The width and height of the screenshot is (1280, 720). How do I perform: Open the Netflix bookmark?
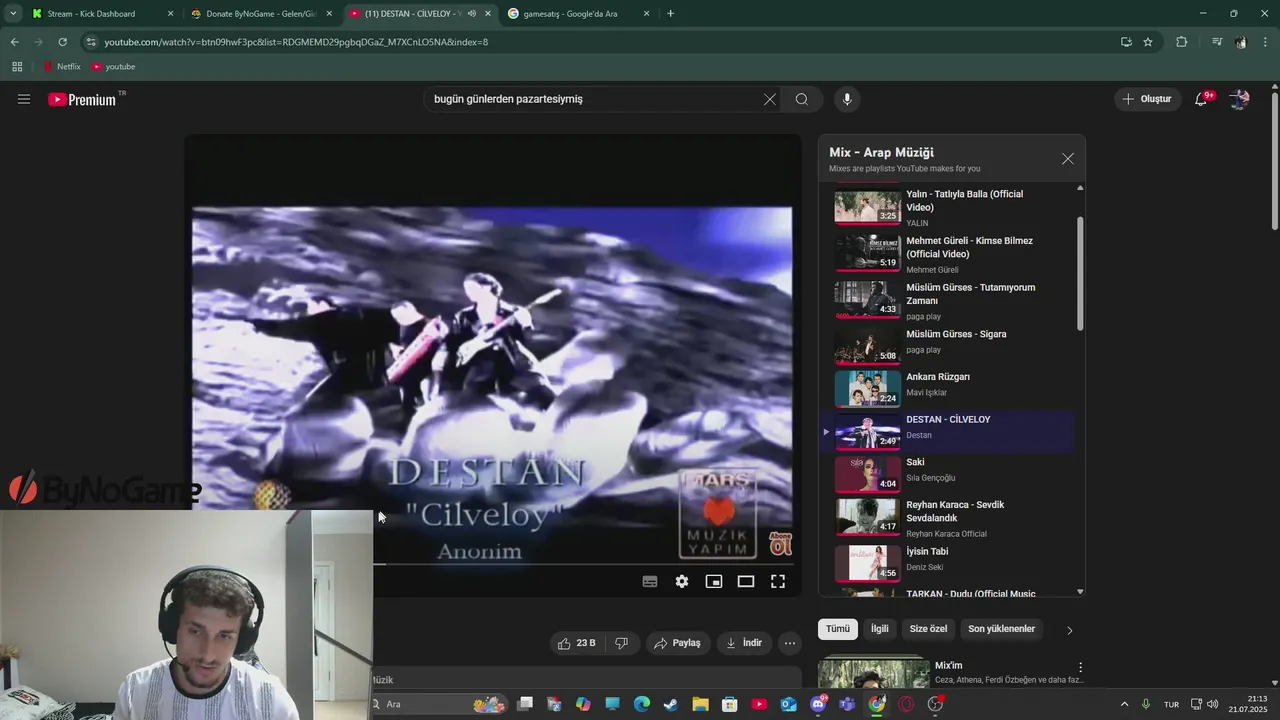pyautogui.click(x=62, y=67)
